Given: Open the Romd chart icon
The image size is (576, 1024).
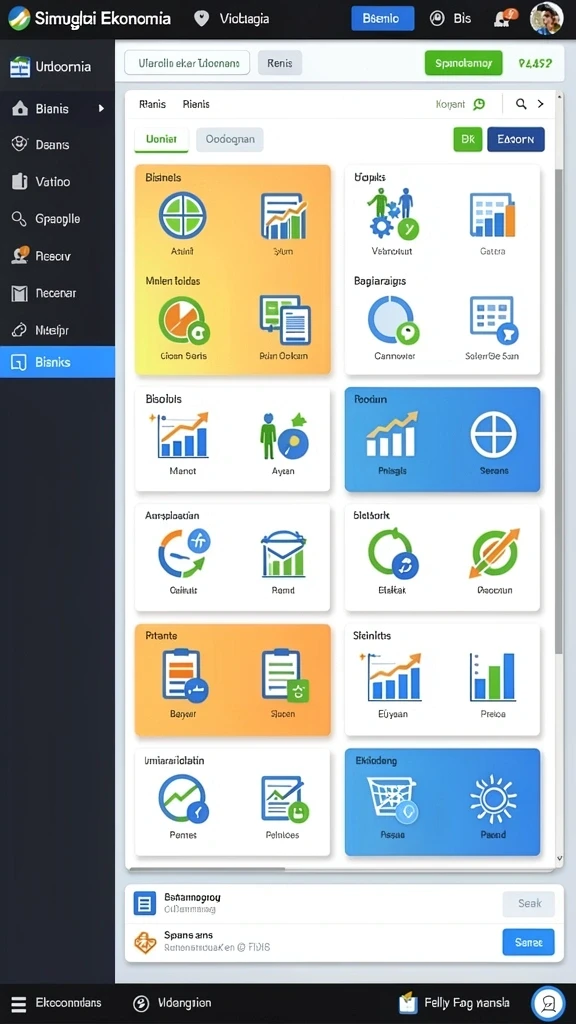Looking at the screenshot, I should click(283, 554).
